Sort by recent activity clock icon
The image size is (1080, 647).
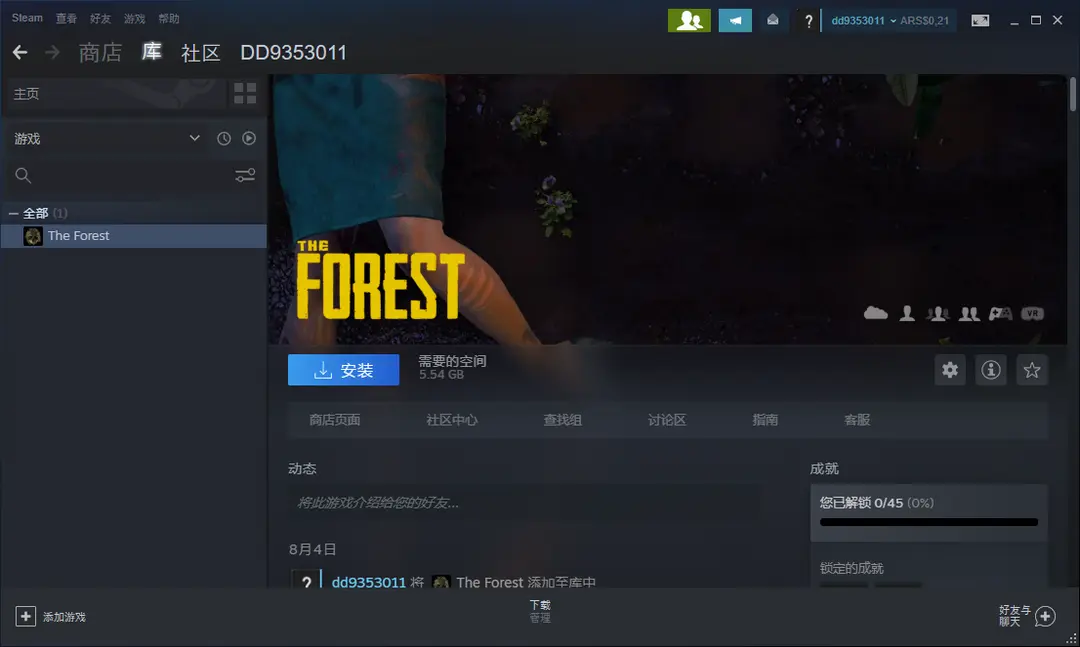point(224,138)
